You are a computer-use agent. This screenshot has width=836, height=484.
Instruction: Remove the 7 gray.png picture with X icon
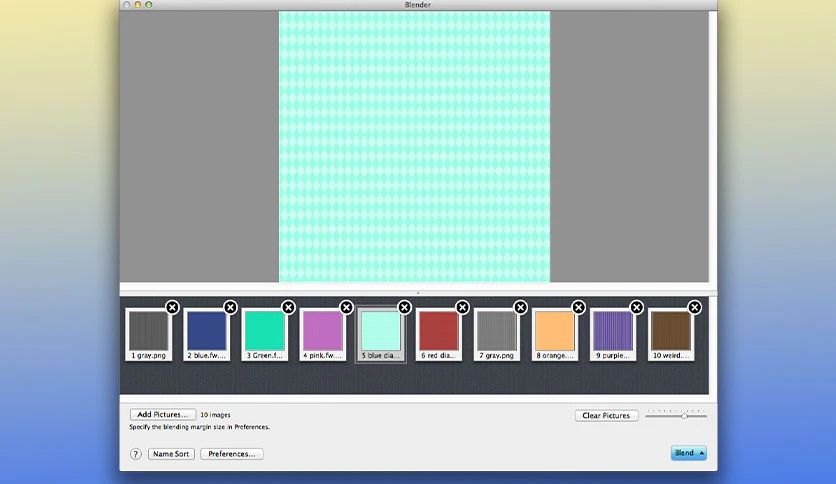(x=520, y=308)
